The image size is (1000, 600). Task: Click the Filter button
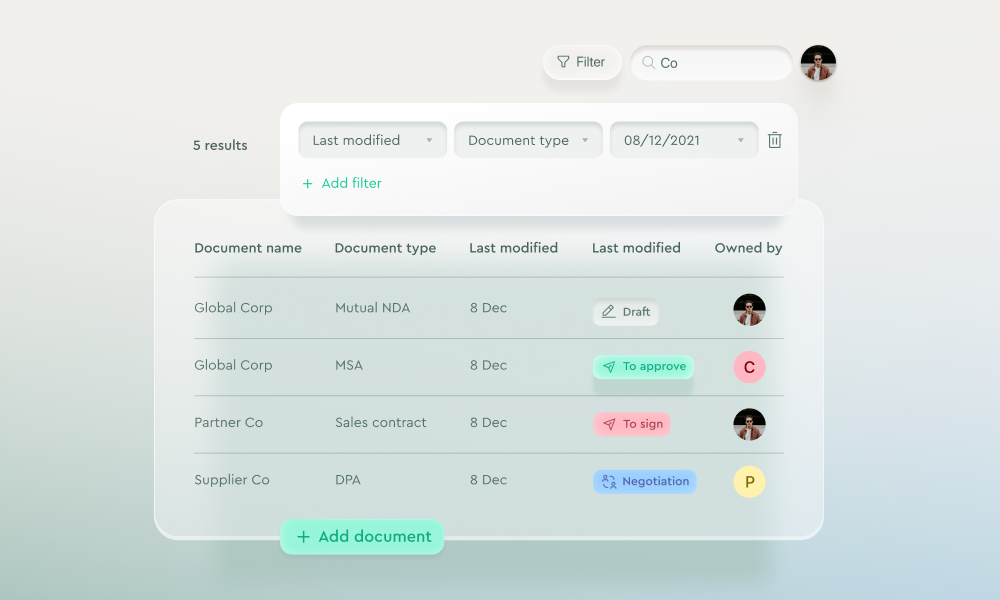[582, 62]
